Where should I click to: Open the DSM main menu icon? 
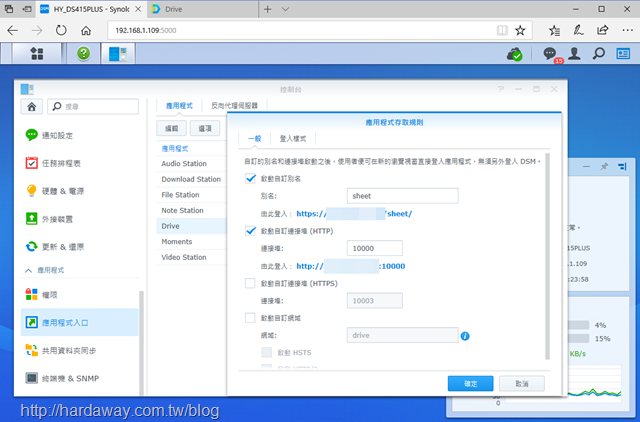pos(37,53)
